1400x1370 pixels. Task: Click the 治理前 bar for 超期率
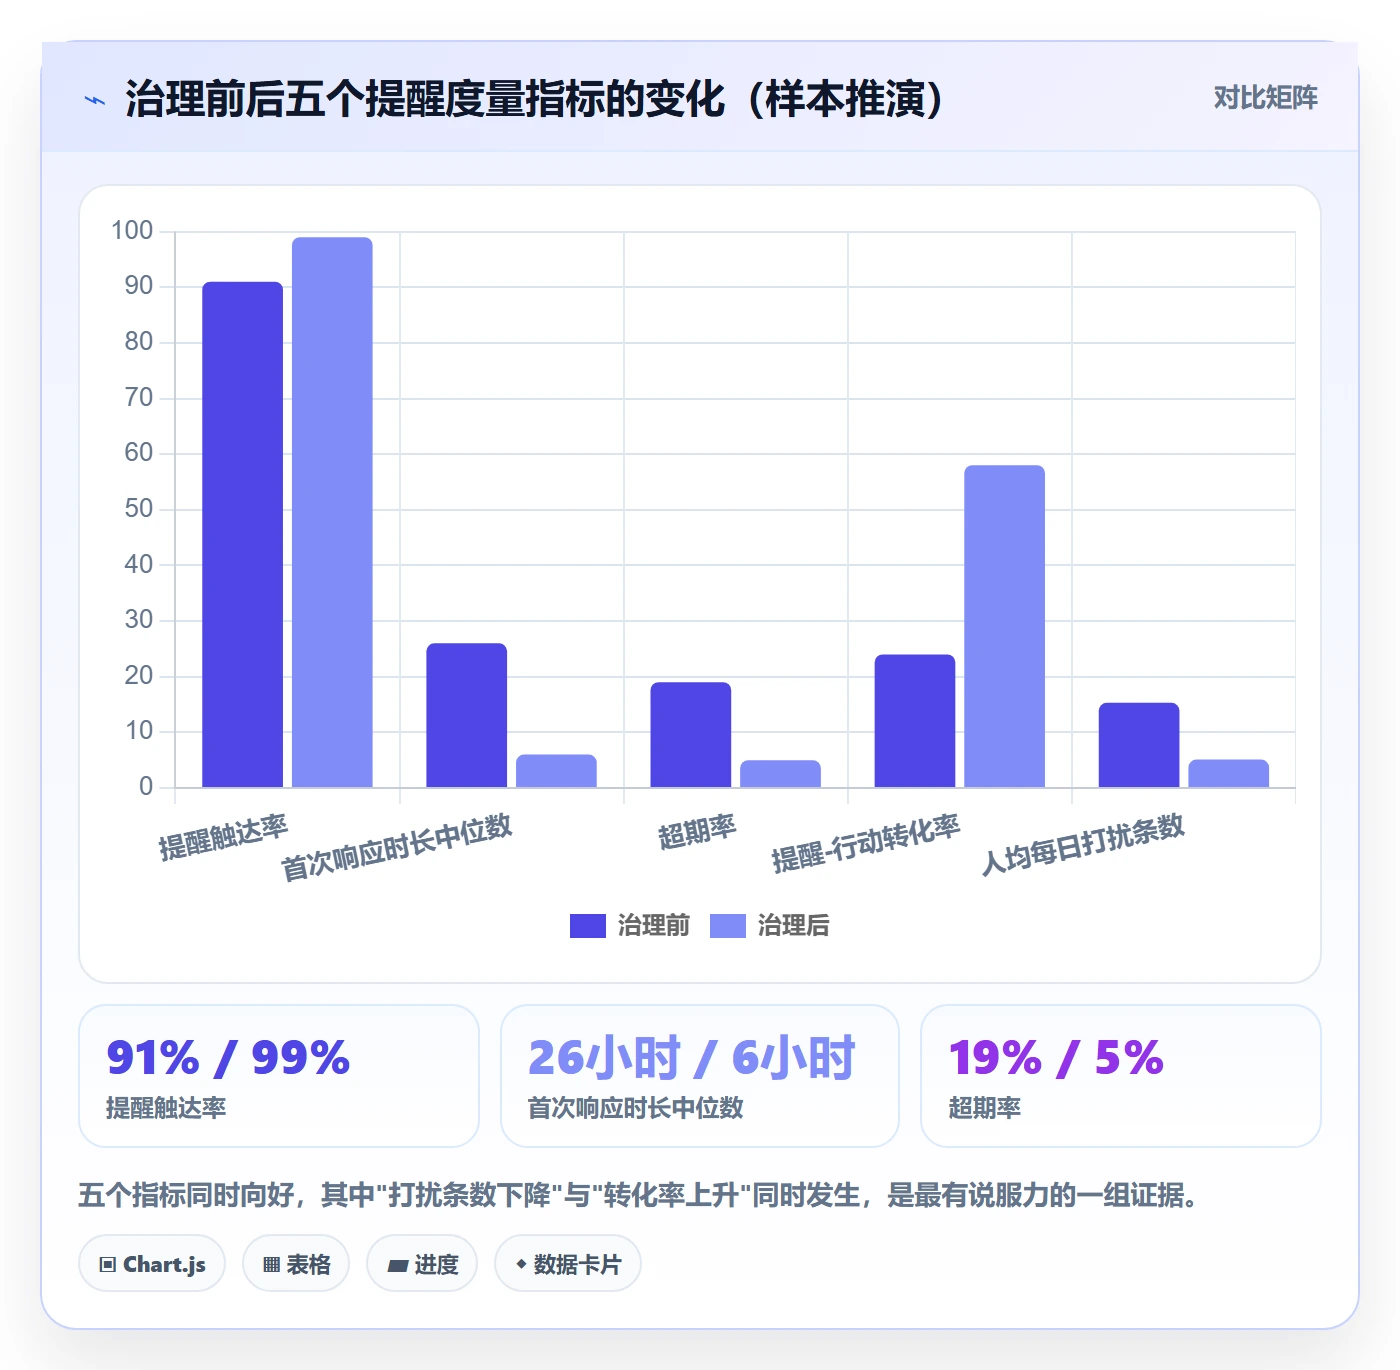[x=691, y=735]
